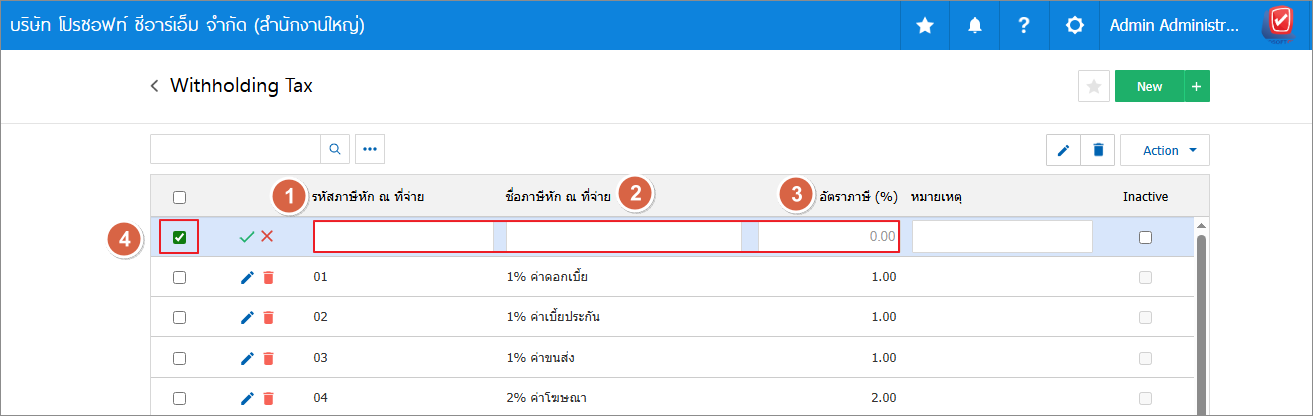Image resolution: width=1313 pixels, height=416 pixels.
Task: Cancel new row with red X
Action: click(267, 237)
